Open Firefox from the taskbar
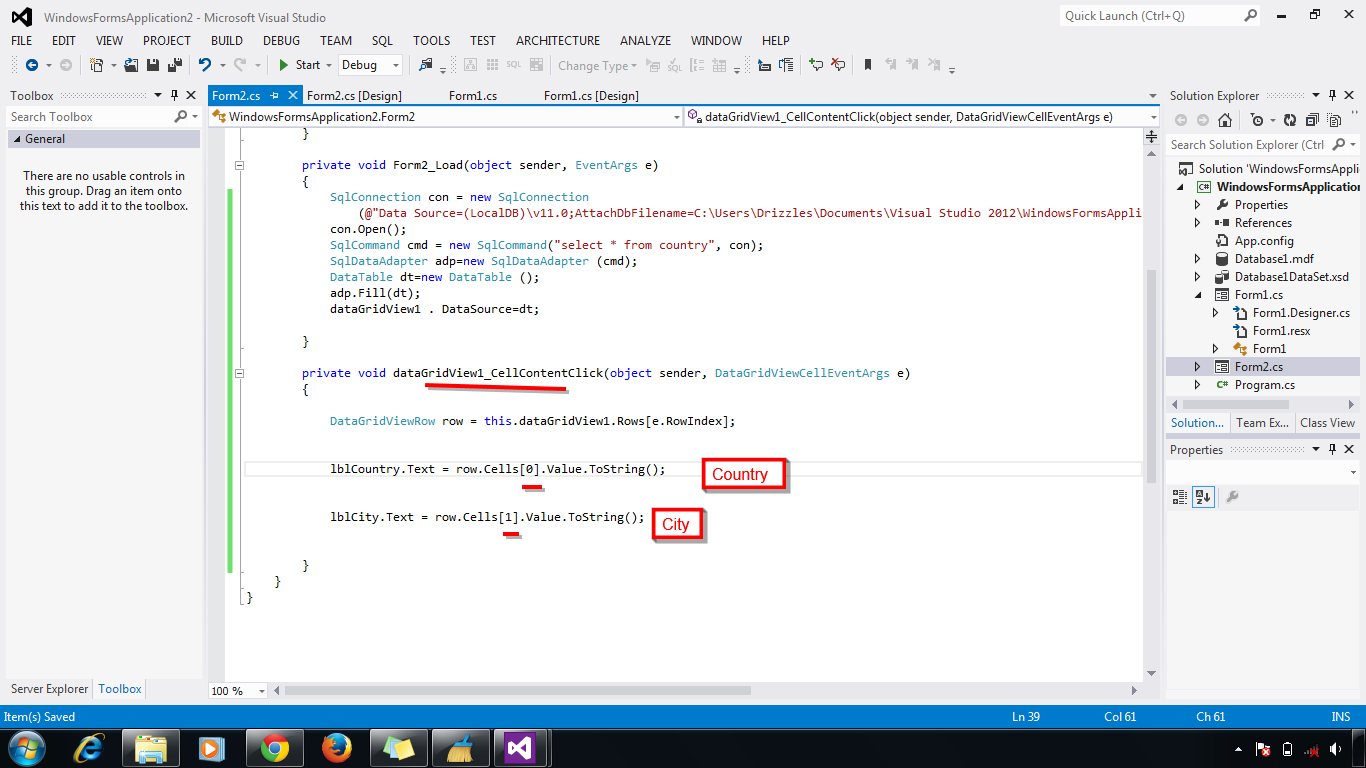Viewport: 1366px width, 768px height. click(x=337, y=747)
